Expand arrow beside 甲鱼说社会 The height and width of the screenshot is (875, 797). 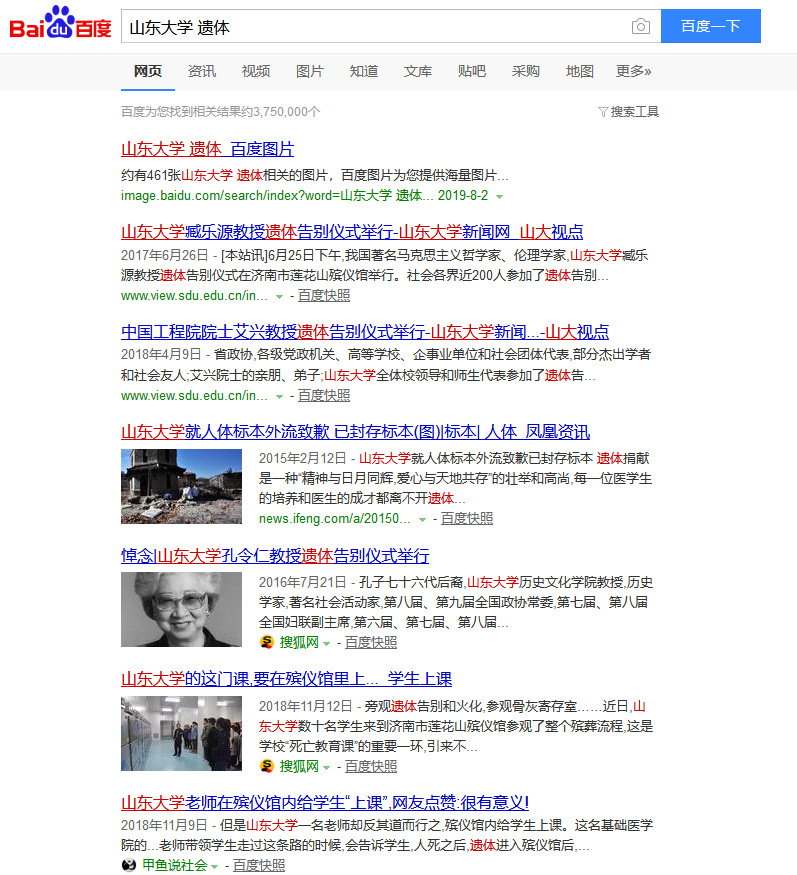pyautogui.click(x=215, y=867)
